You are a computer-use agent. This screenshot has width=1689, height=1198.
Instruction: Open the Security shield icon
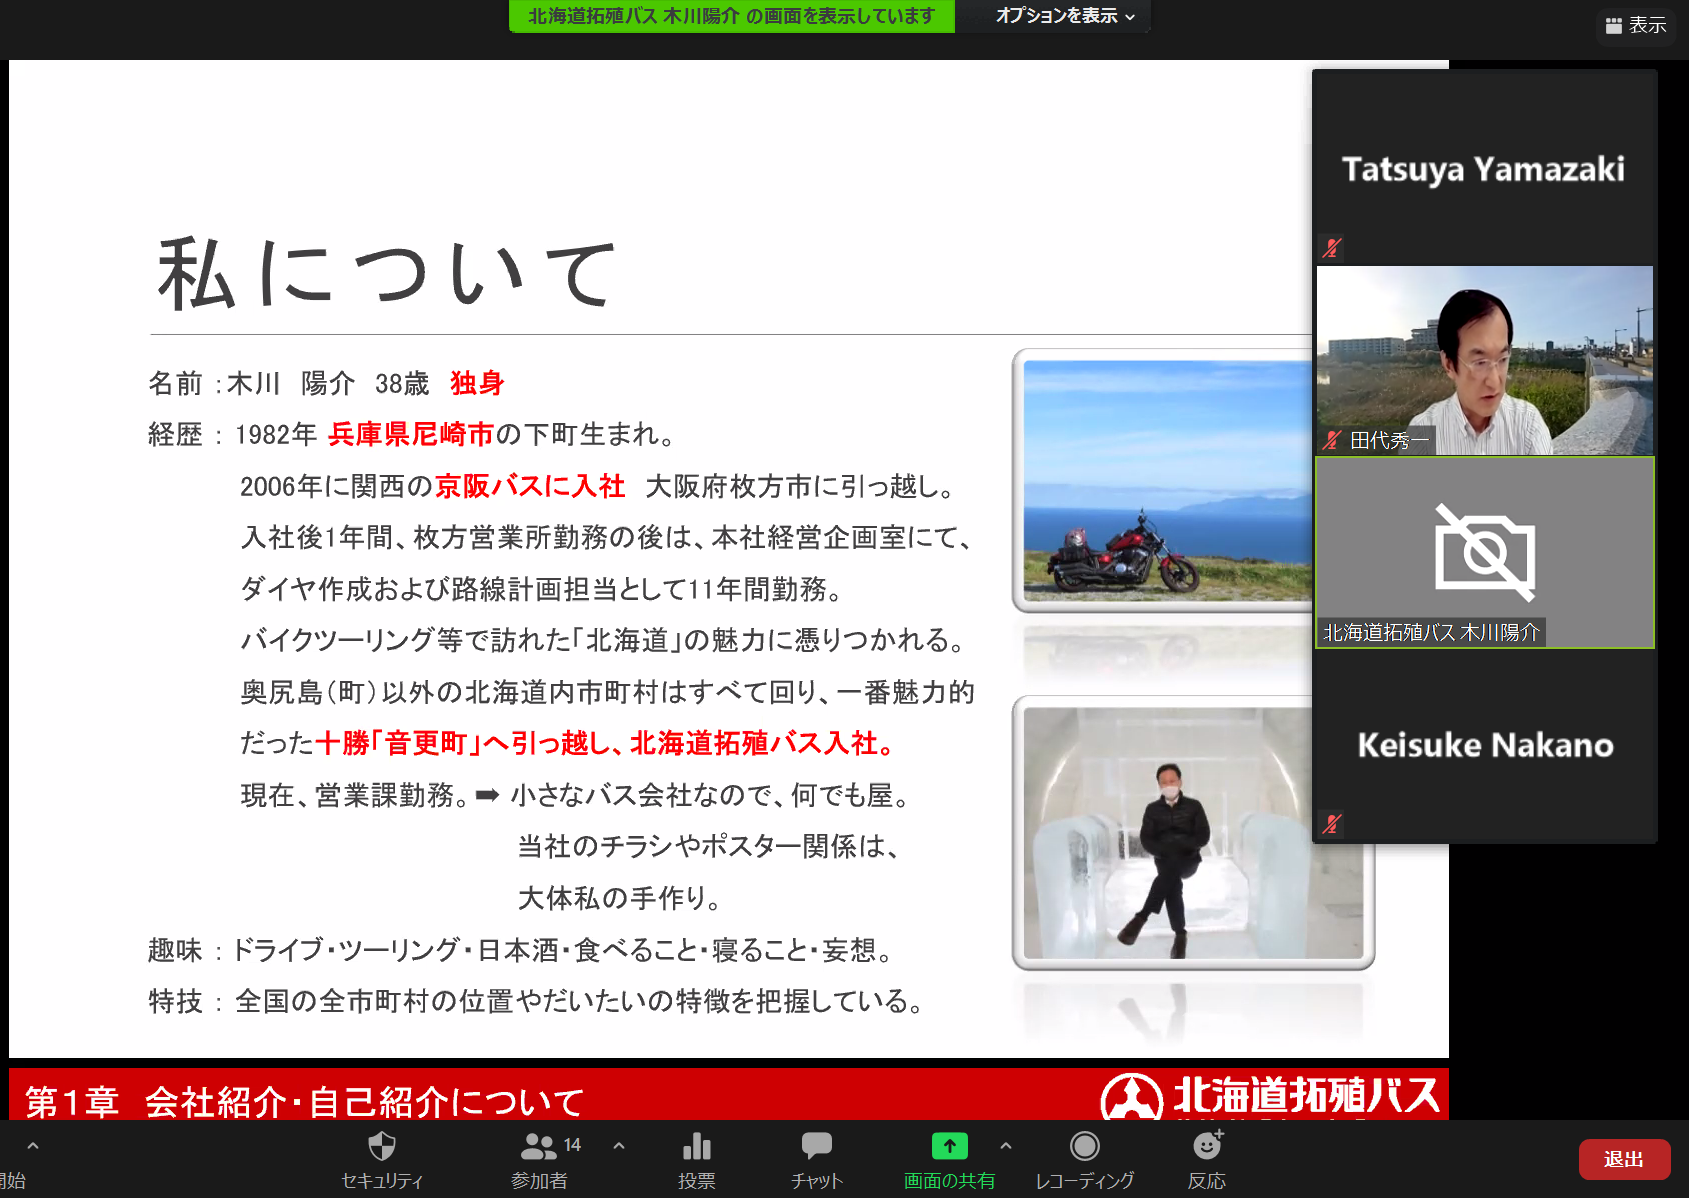[x=382, y=1146]
